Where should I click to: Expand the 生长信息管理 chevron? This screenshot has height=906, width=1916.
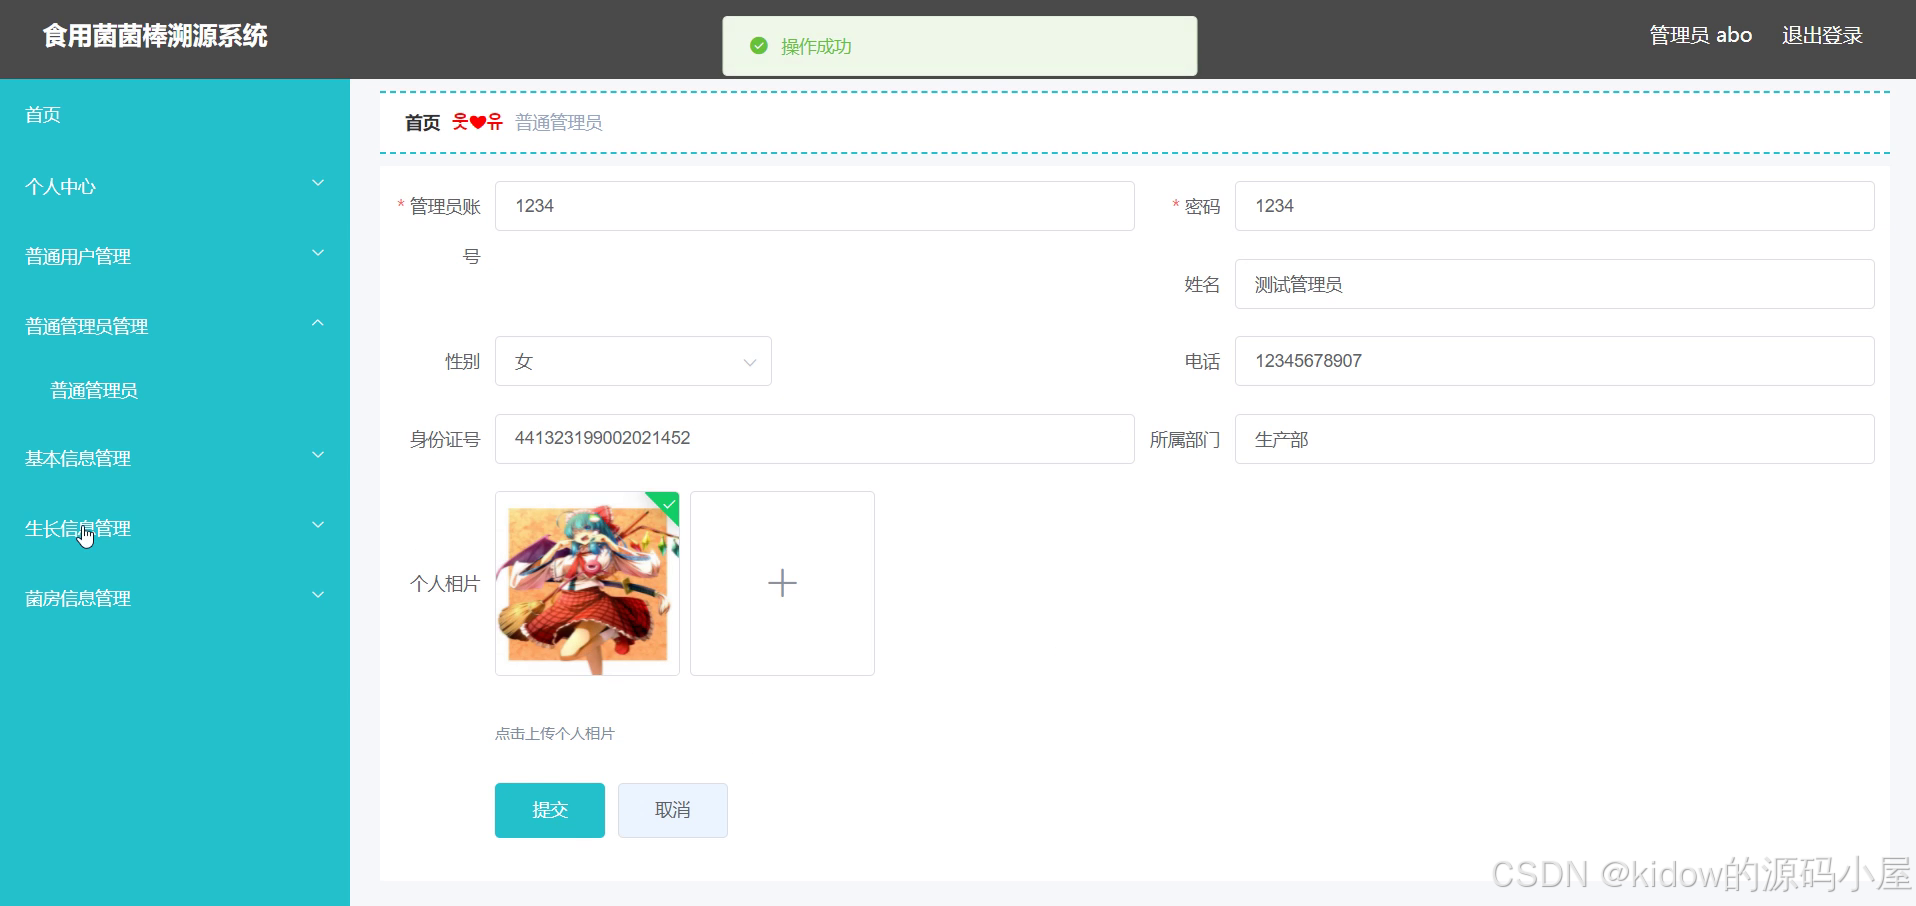pos(318,525)
